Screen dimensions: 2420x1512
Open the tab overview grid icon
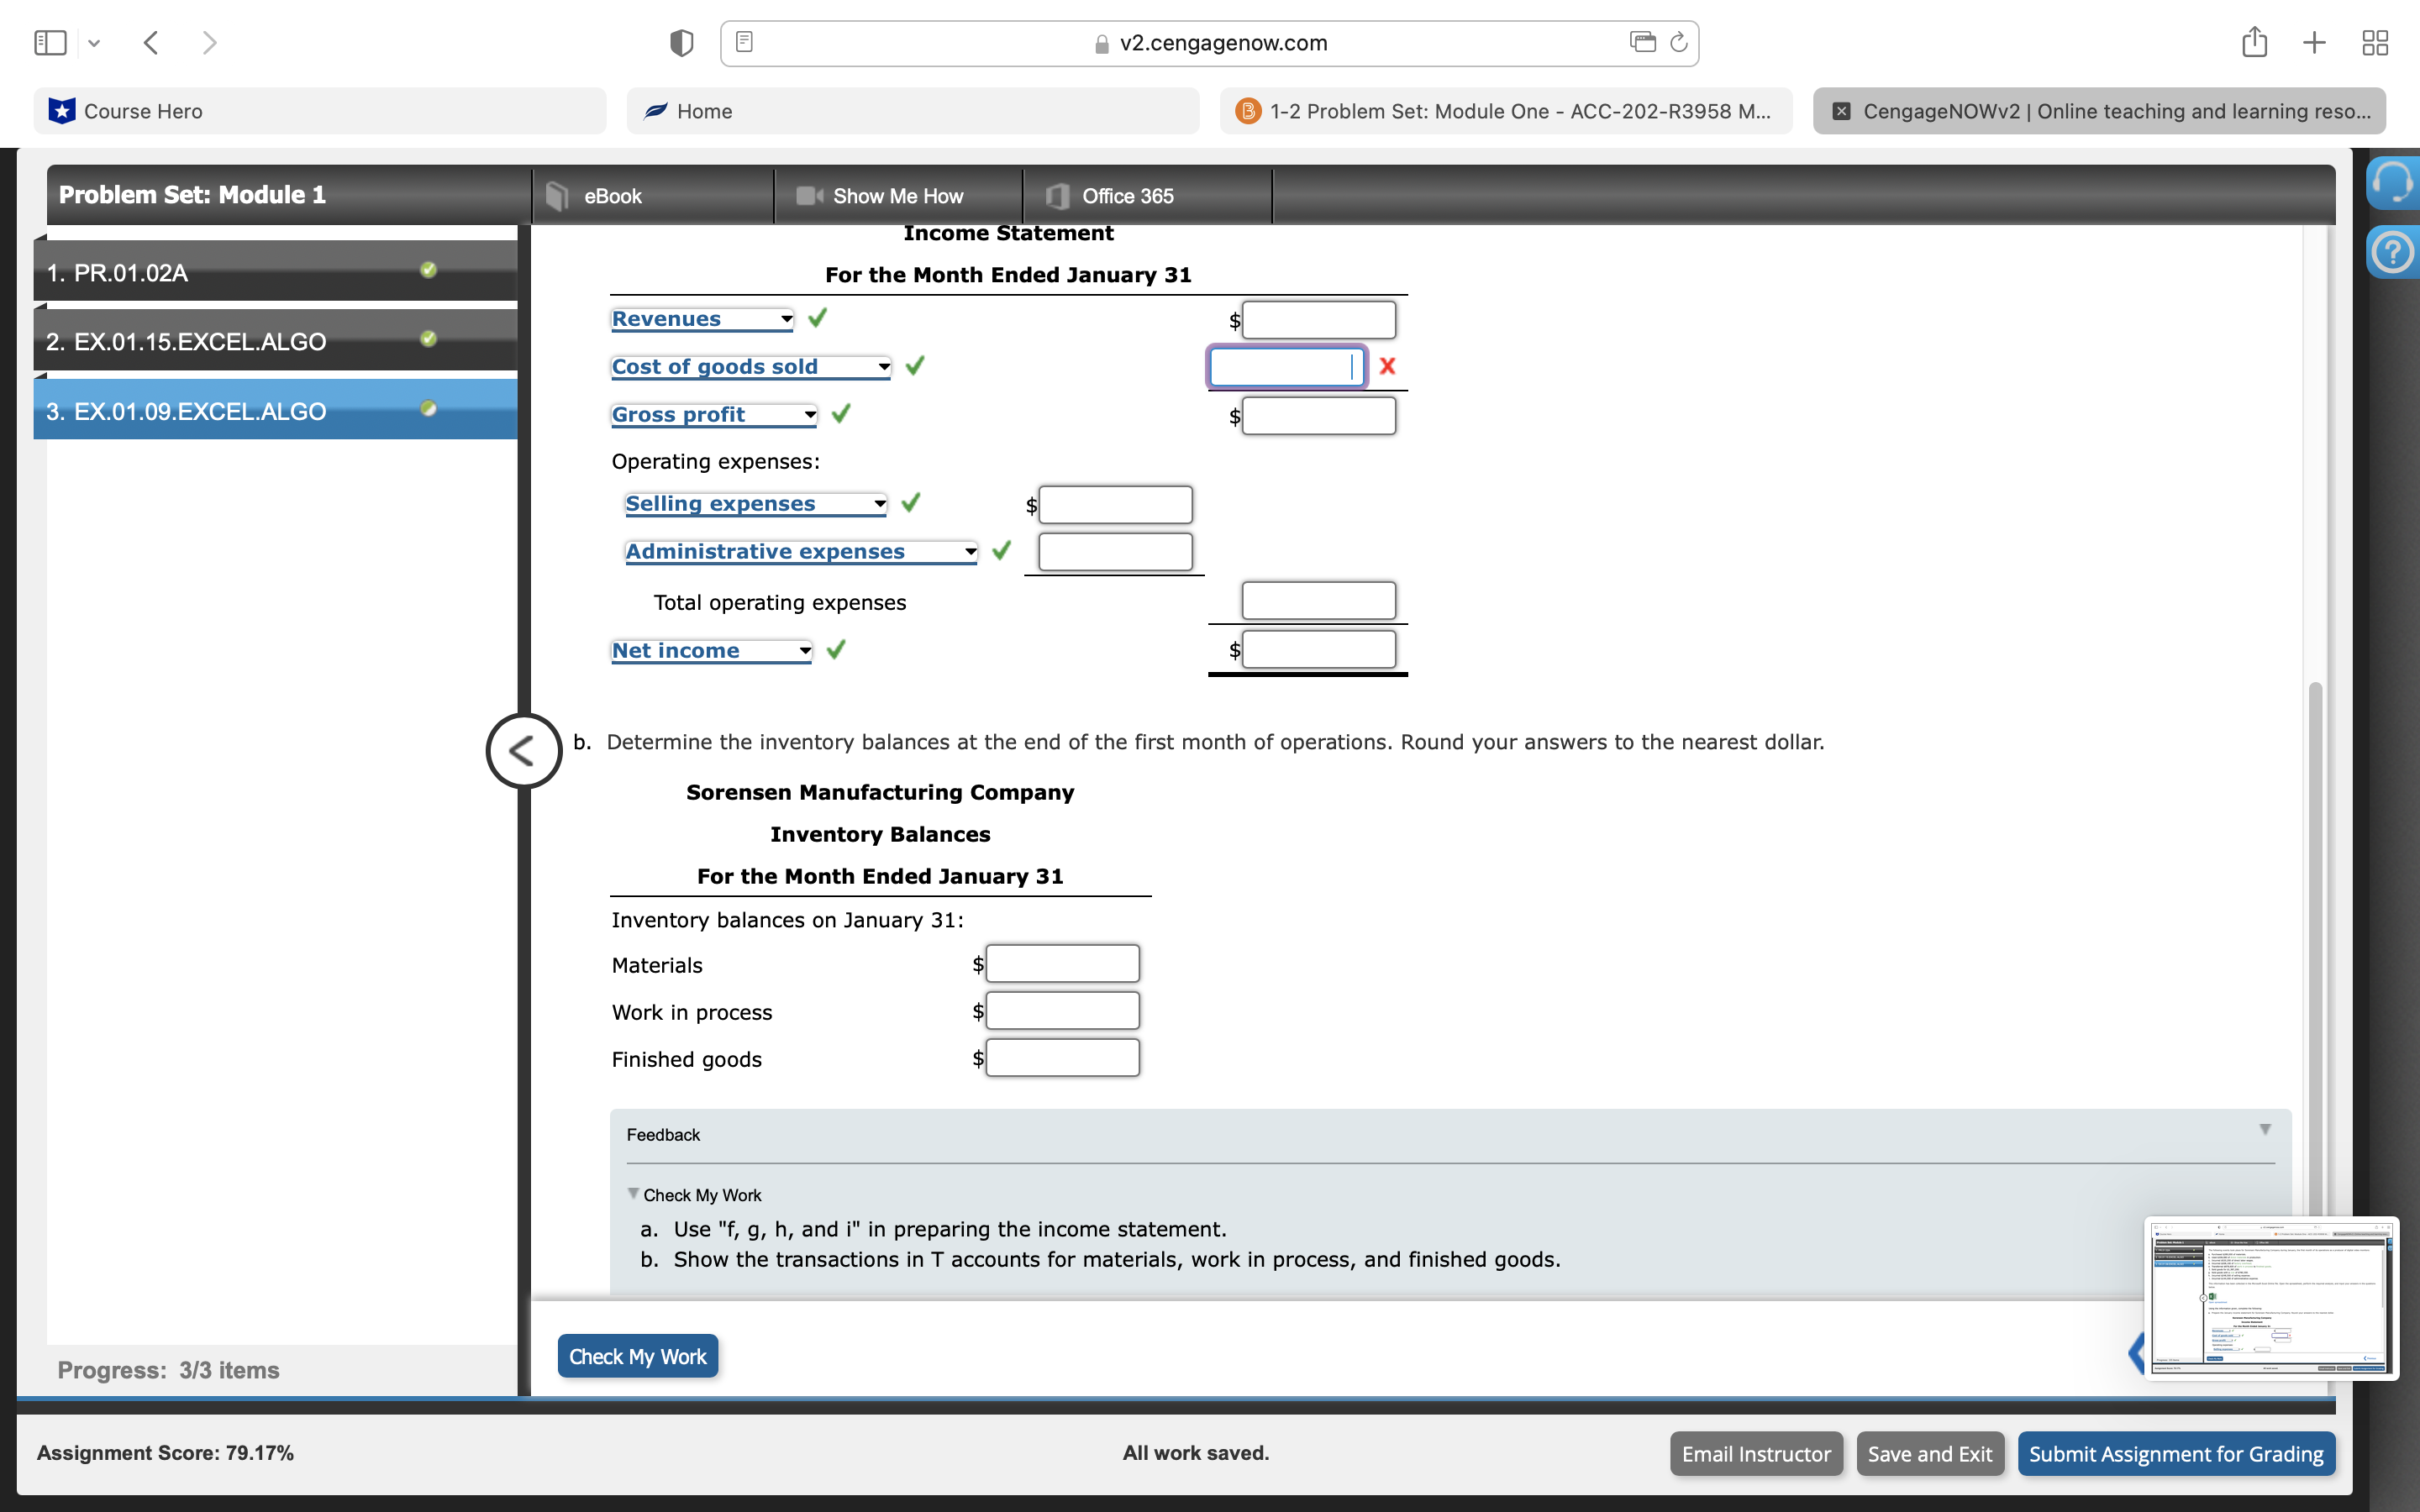pyautogui.click(x=2374, y=42)
